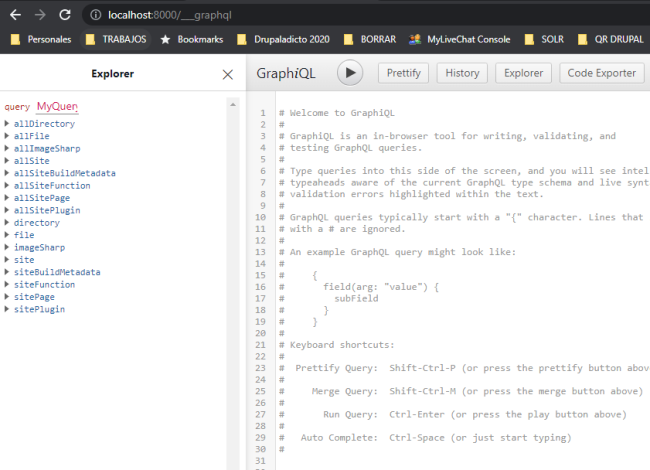
Task: Expand the allSitePlugin field arrow
Action: point(7,210)
